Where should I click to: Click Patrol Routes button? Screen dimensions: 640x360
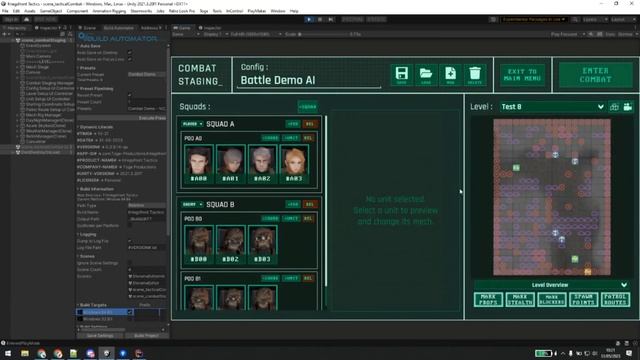[615, 300]
